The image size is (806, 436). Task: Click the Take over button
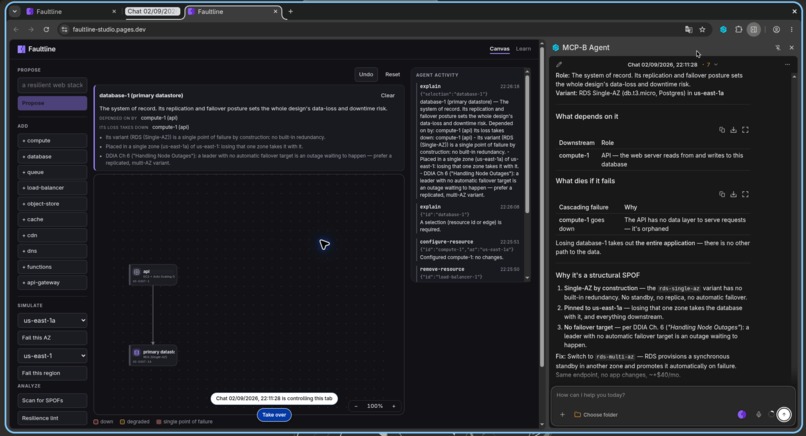pos(274,415)
